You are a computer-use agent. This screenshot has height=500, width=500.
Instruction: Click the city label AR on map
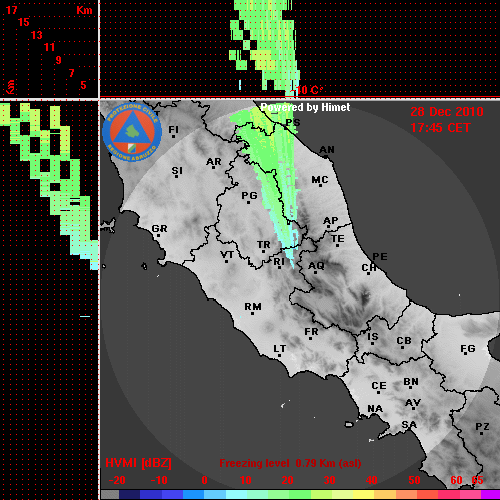coord(214,162)
